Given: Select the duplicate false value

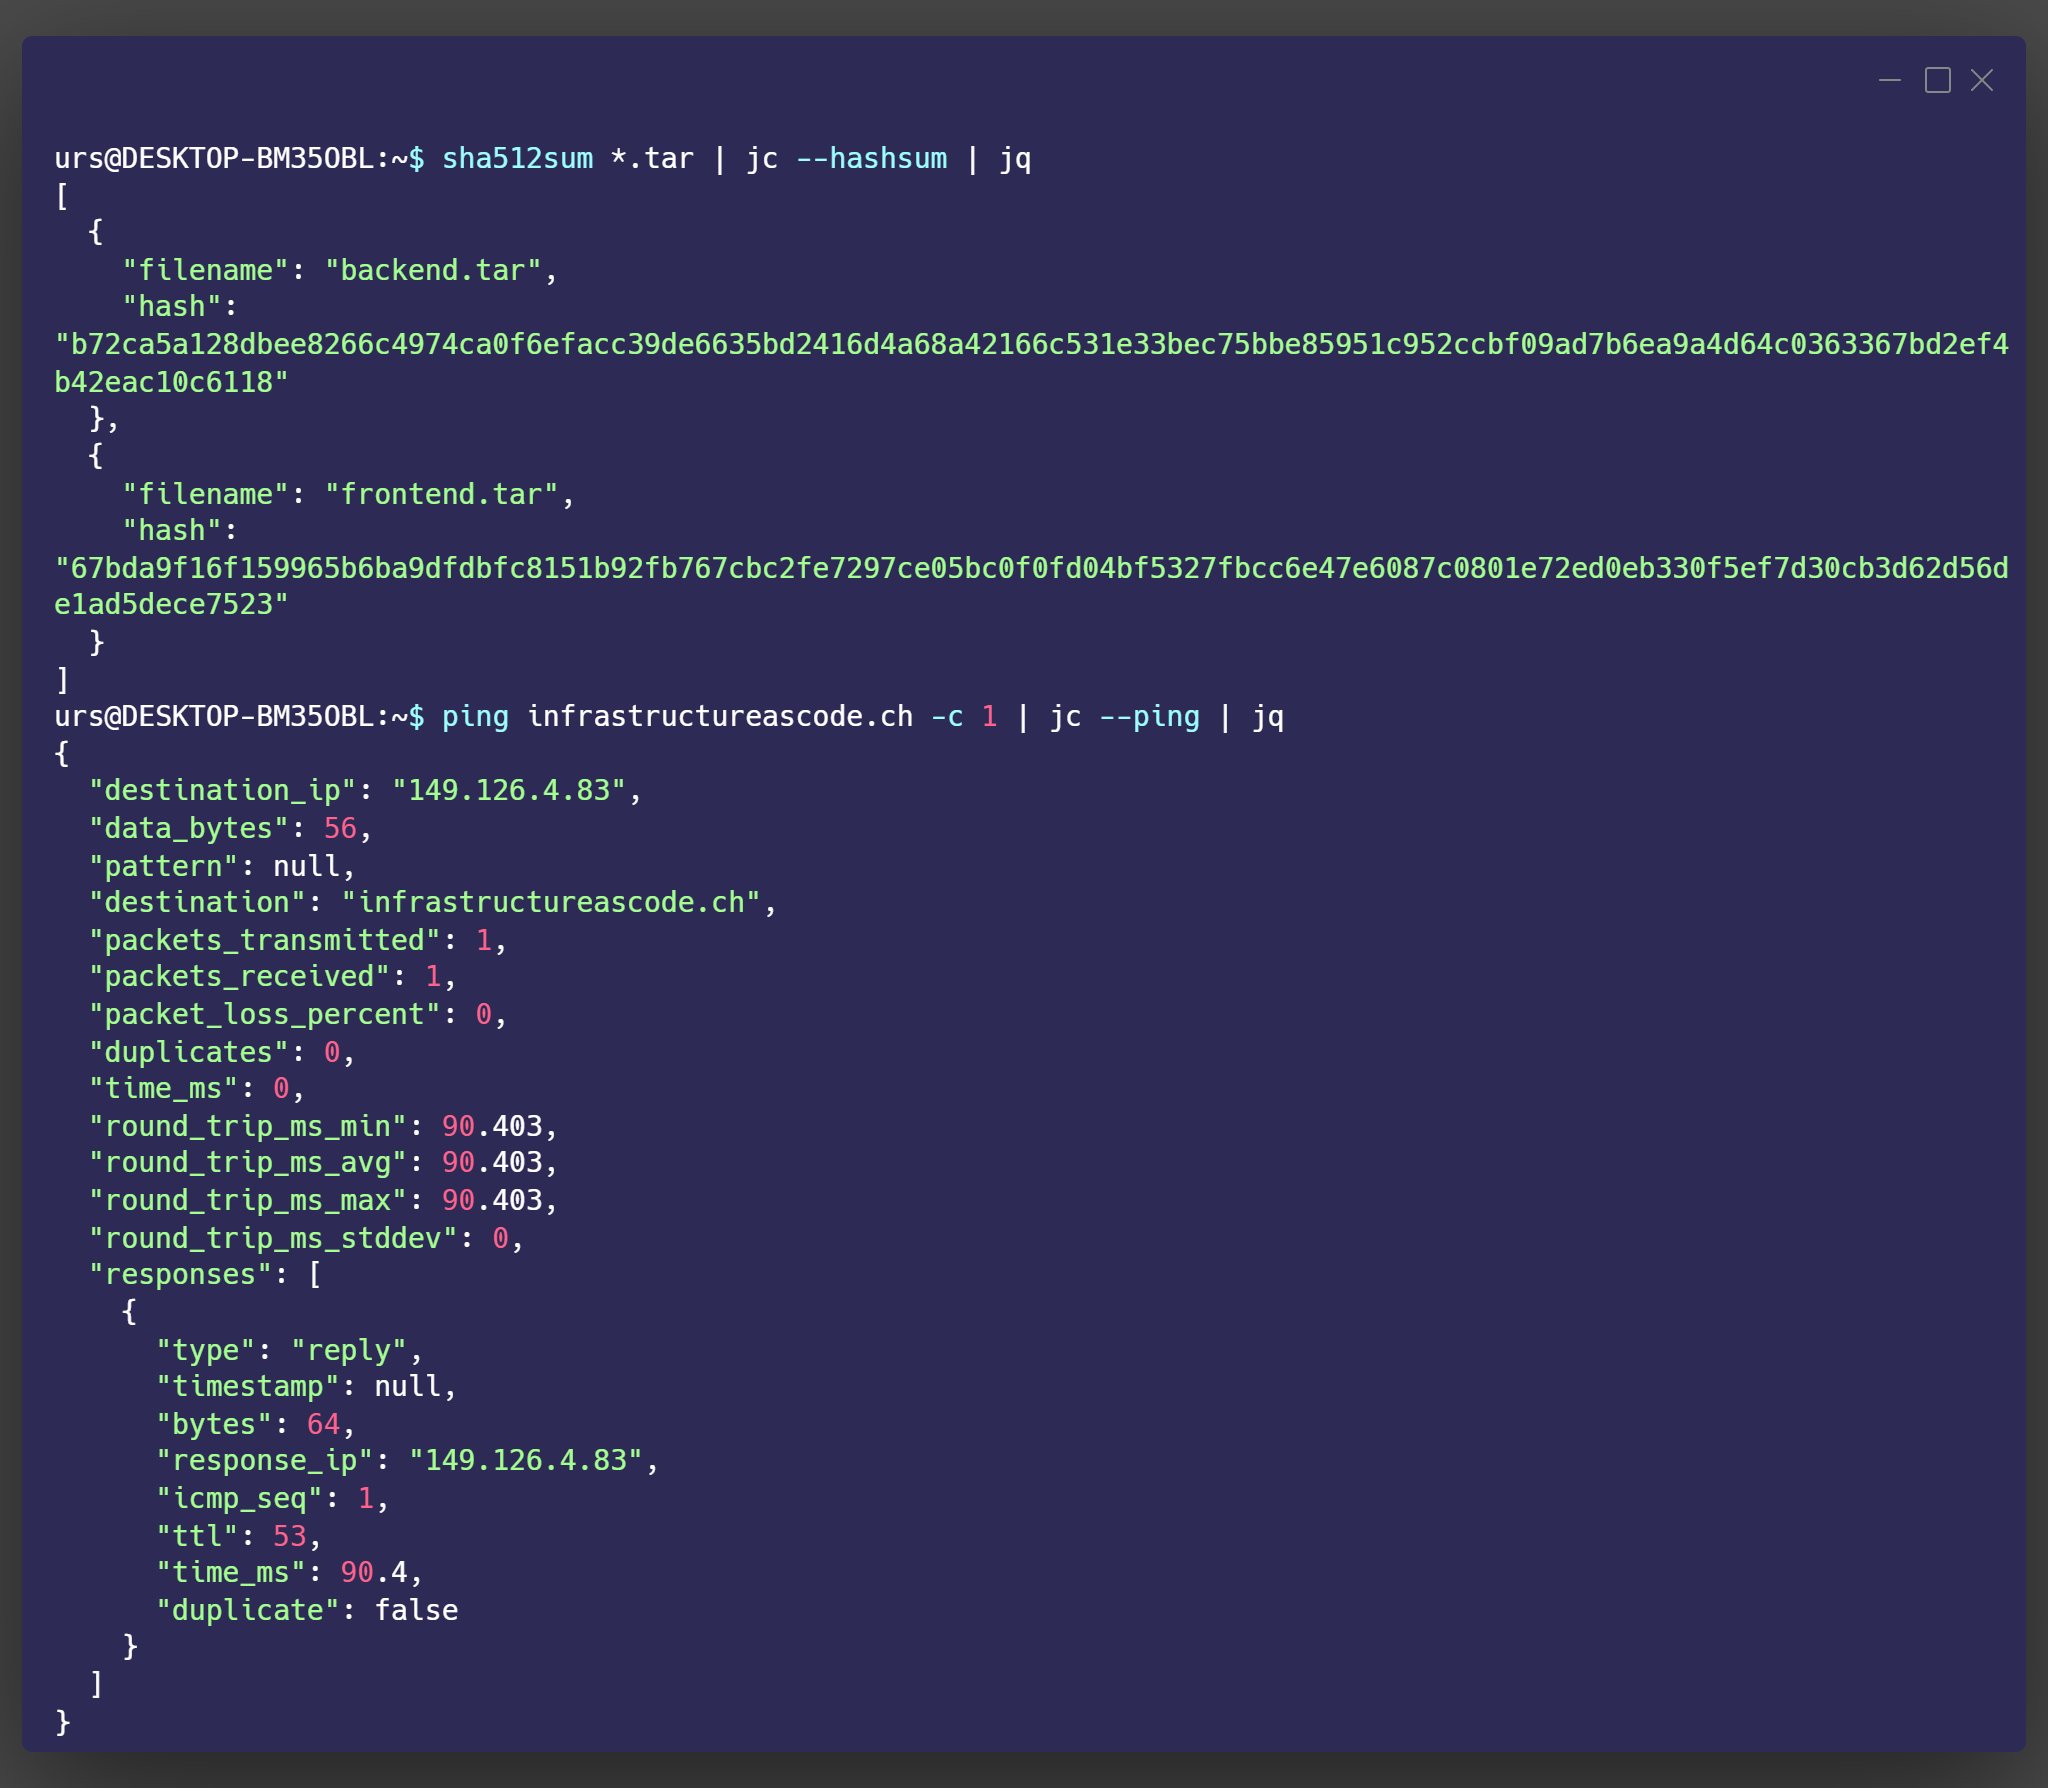Looking at the screenshot, I should (417, 1609).
